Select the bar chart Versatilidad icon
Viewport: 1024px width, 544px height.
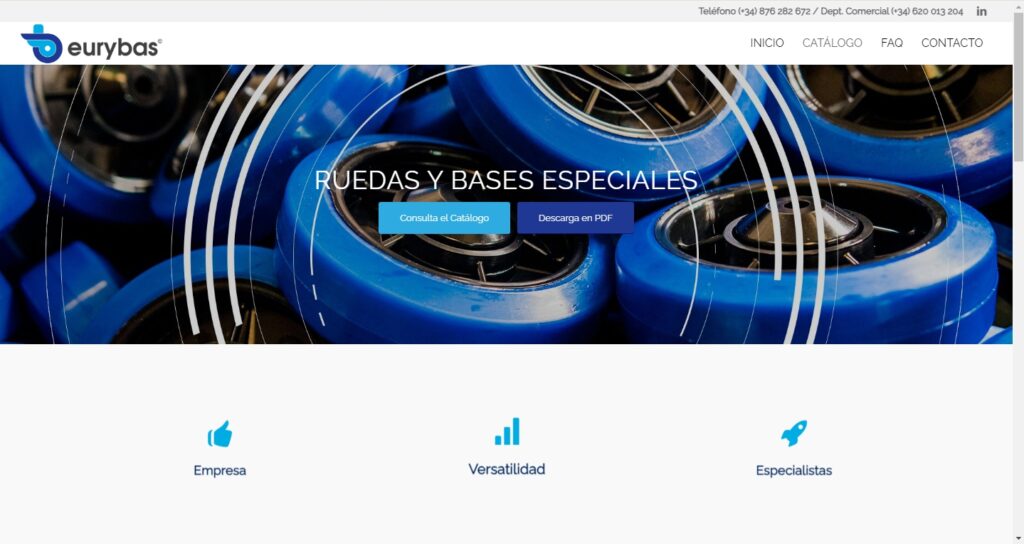507,432
